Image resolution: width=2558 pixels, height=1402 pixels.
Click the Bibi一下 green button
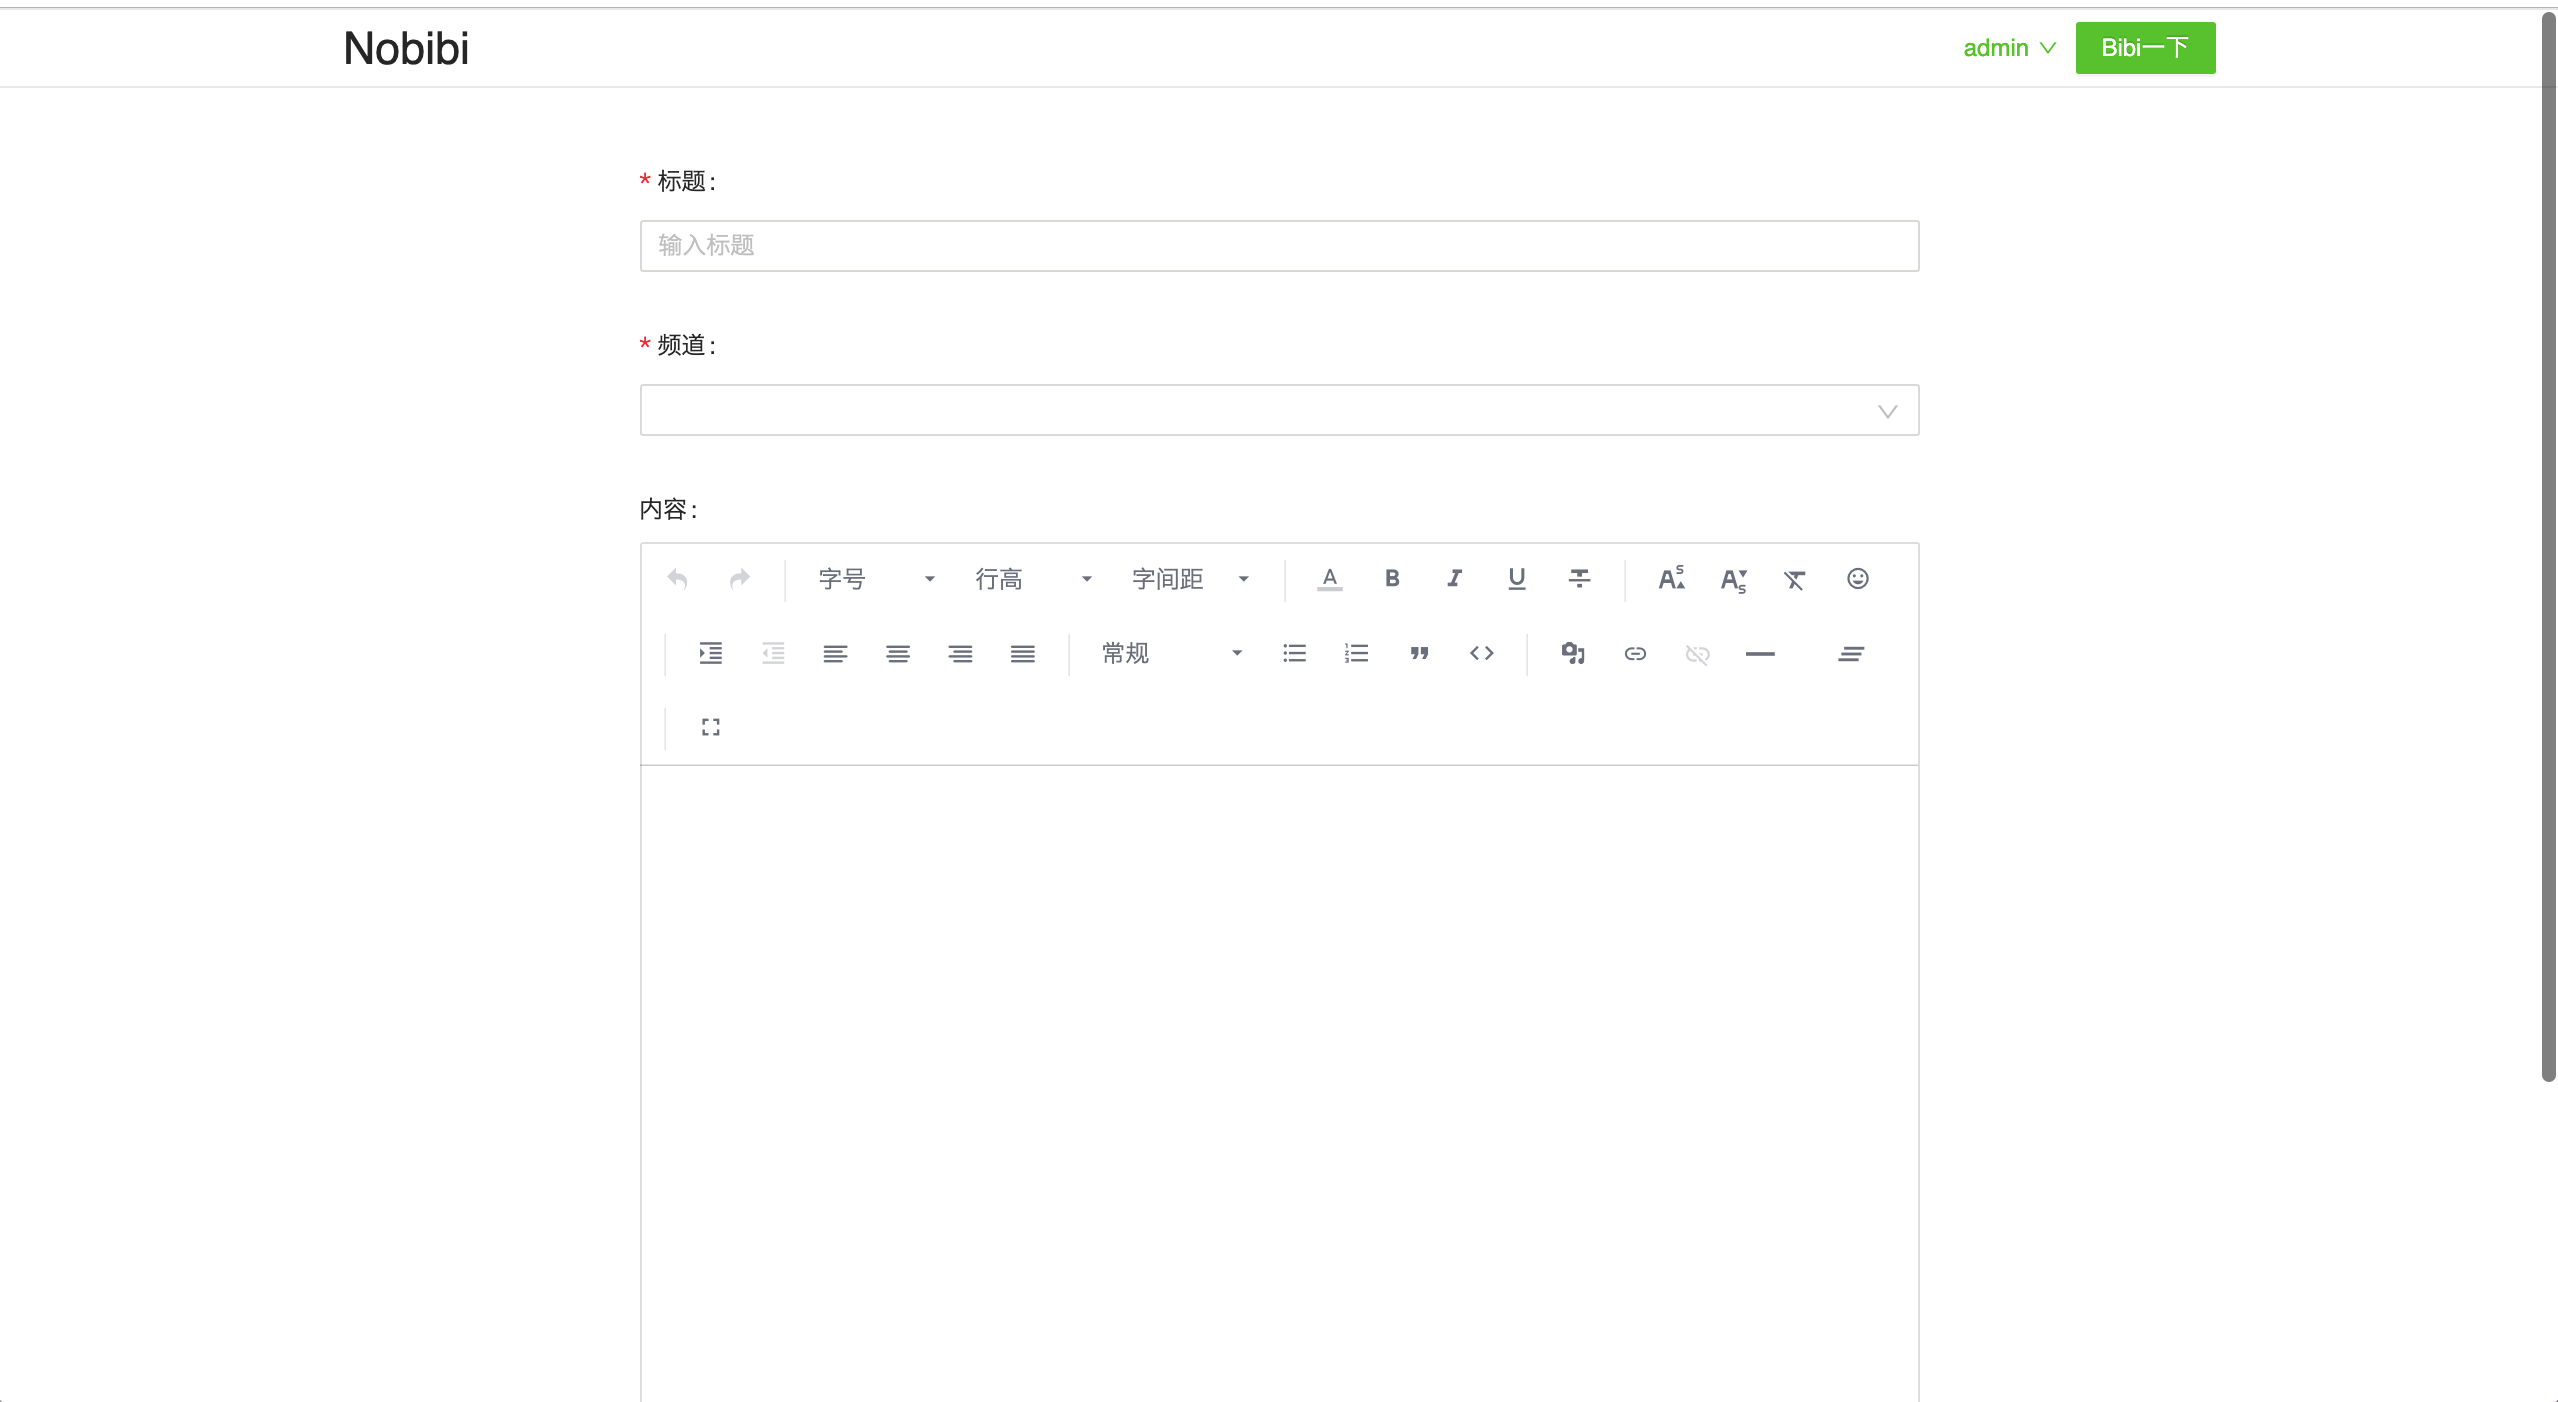(x=2144, y=48)
